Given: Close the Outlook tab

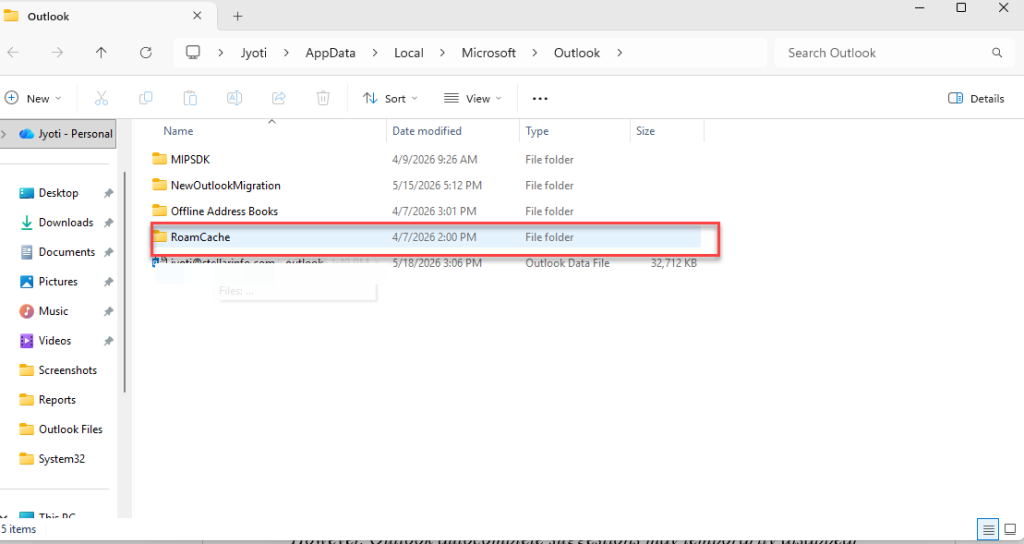Looking at the screenshot, I should pyautogui.click(x=197, y=16).
